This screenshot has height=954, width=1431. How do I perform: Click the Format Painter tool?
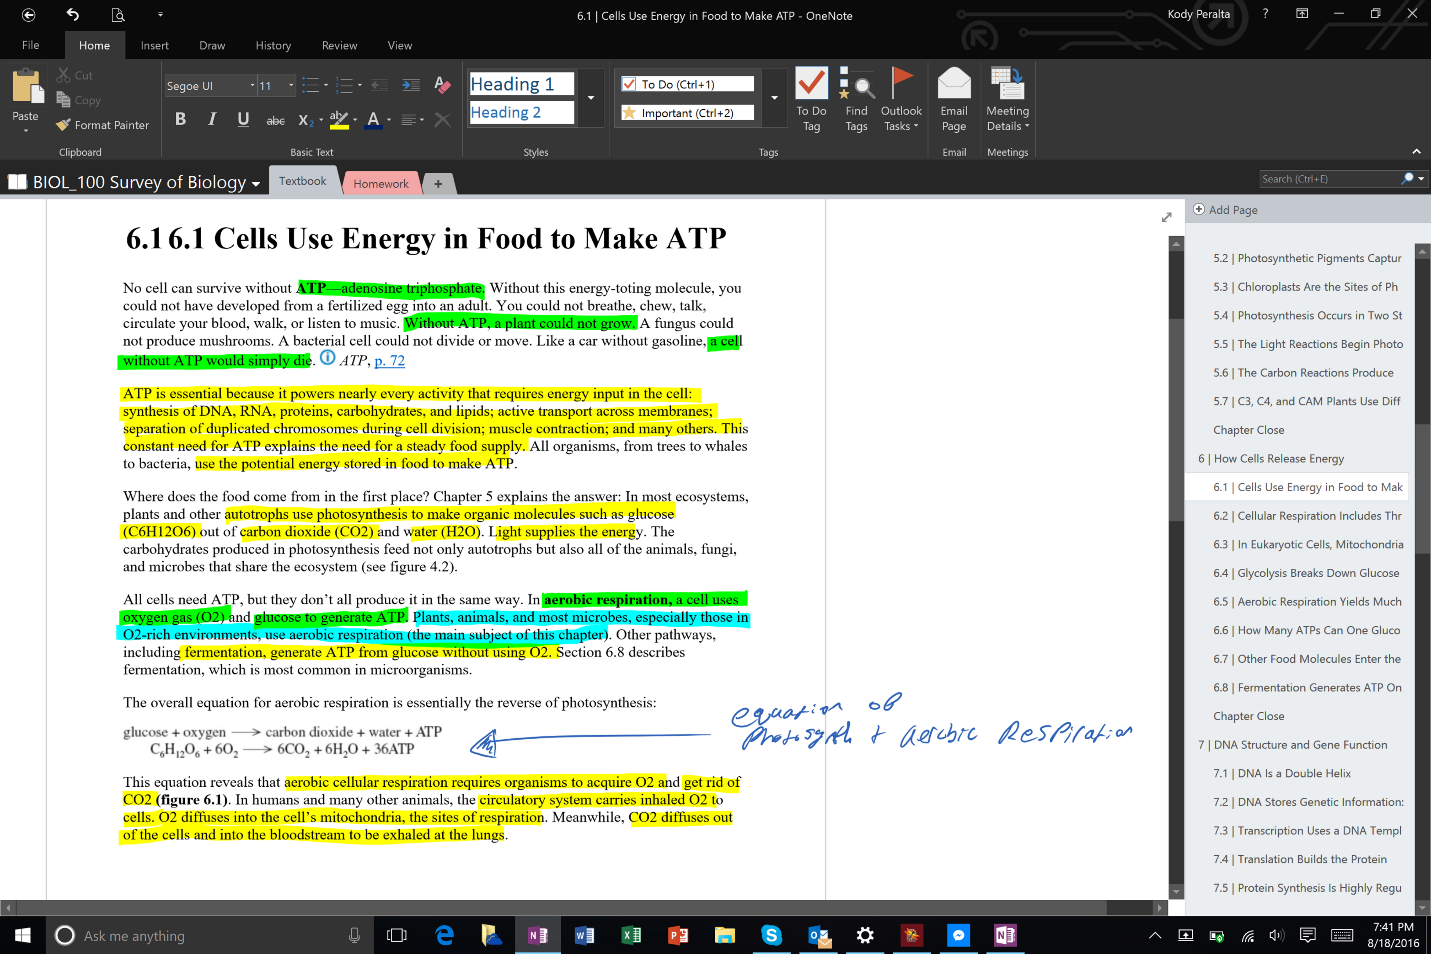tap(103, 125)
